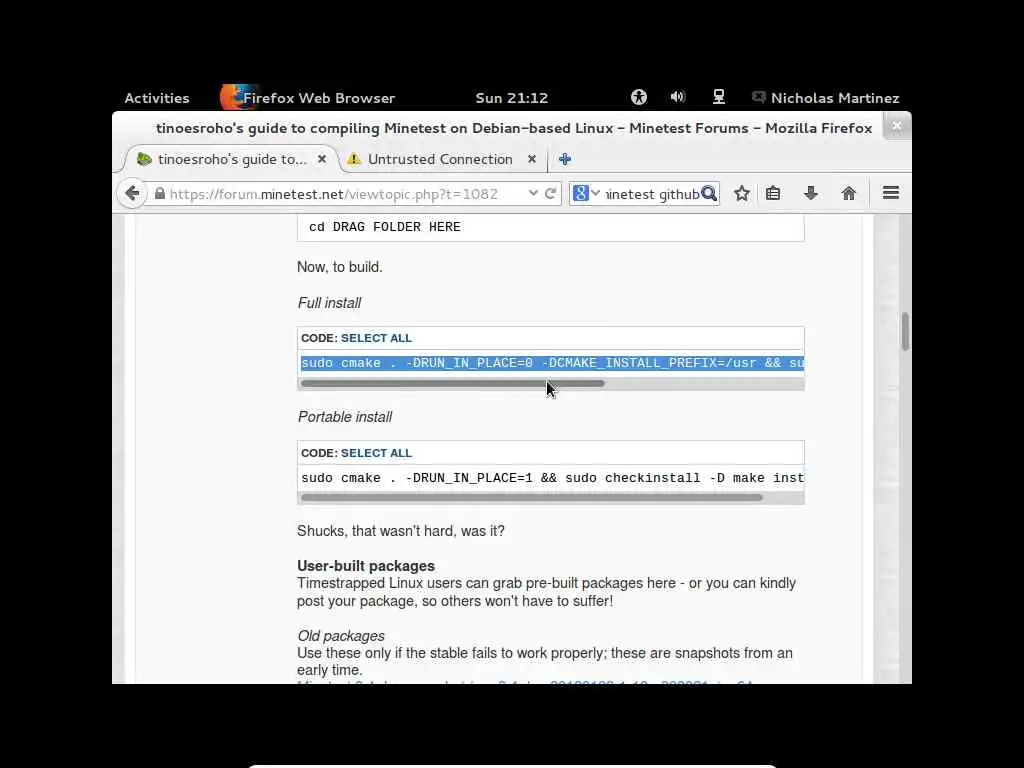Click the 'Portable install' heading
The width and height of the screenshot is (1024, 768).
coord(345,417)
